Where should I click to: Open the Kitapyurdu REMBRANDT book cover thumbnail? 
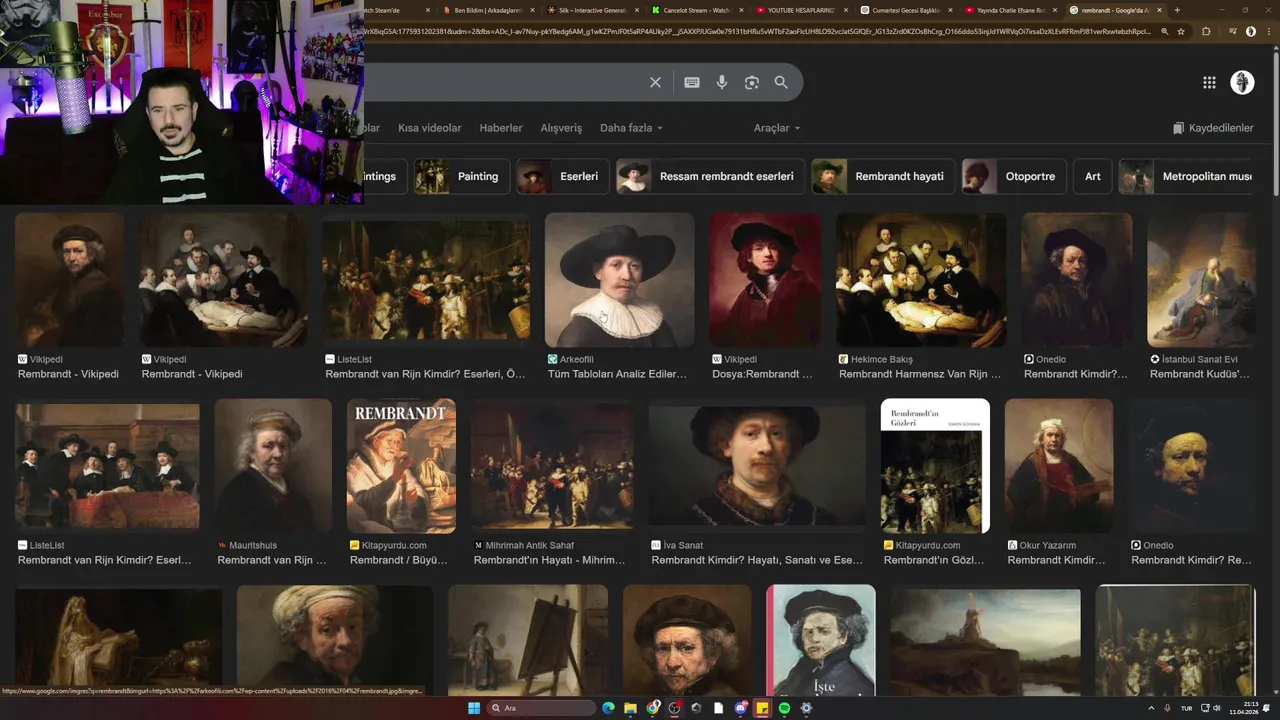(x=401, y=466)
